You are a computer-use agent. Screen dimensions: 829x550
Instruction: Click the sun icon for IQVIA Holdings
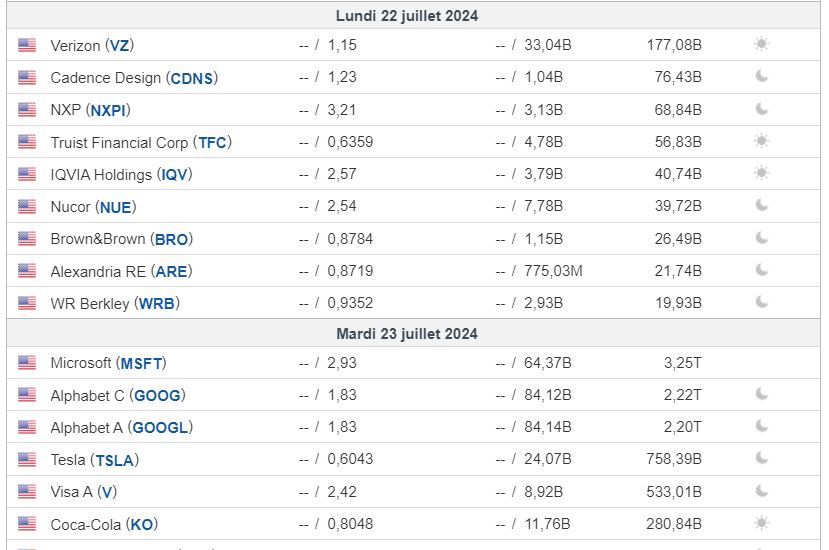[762, 174]
